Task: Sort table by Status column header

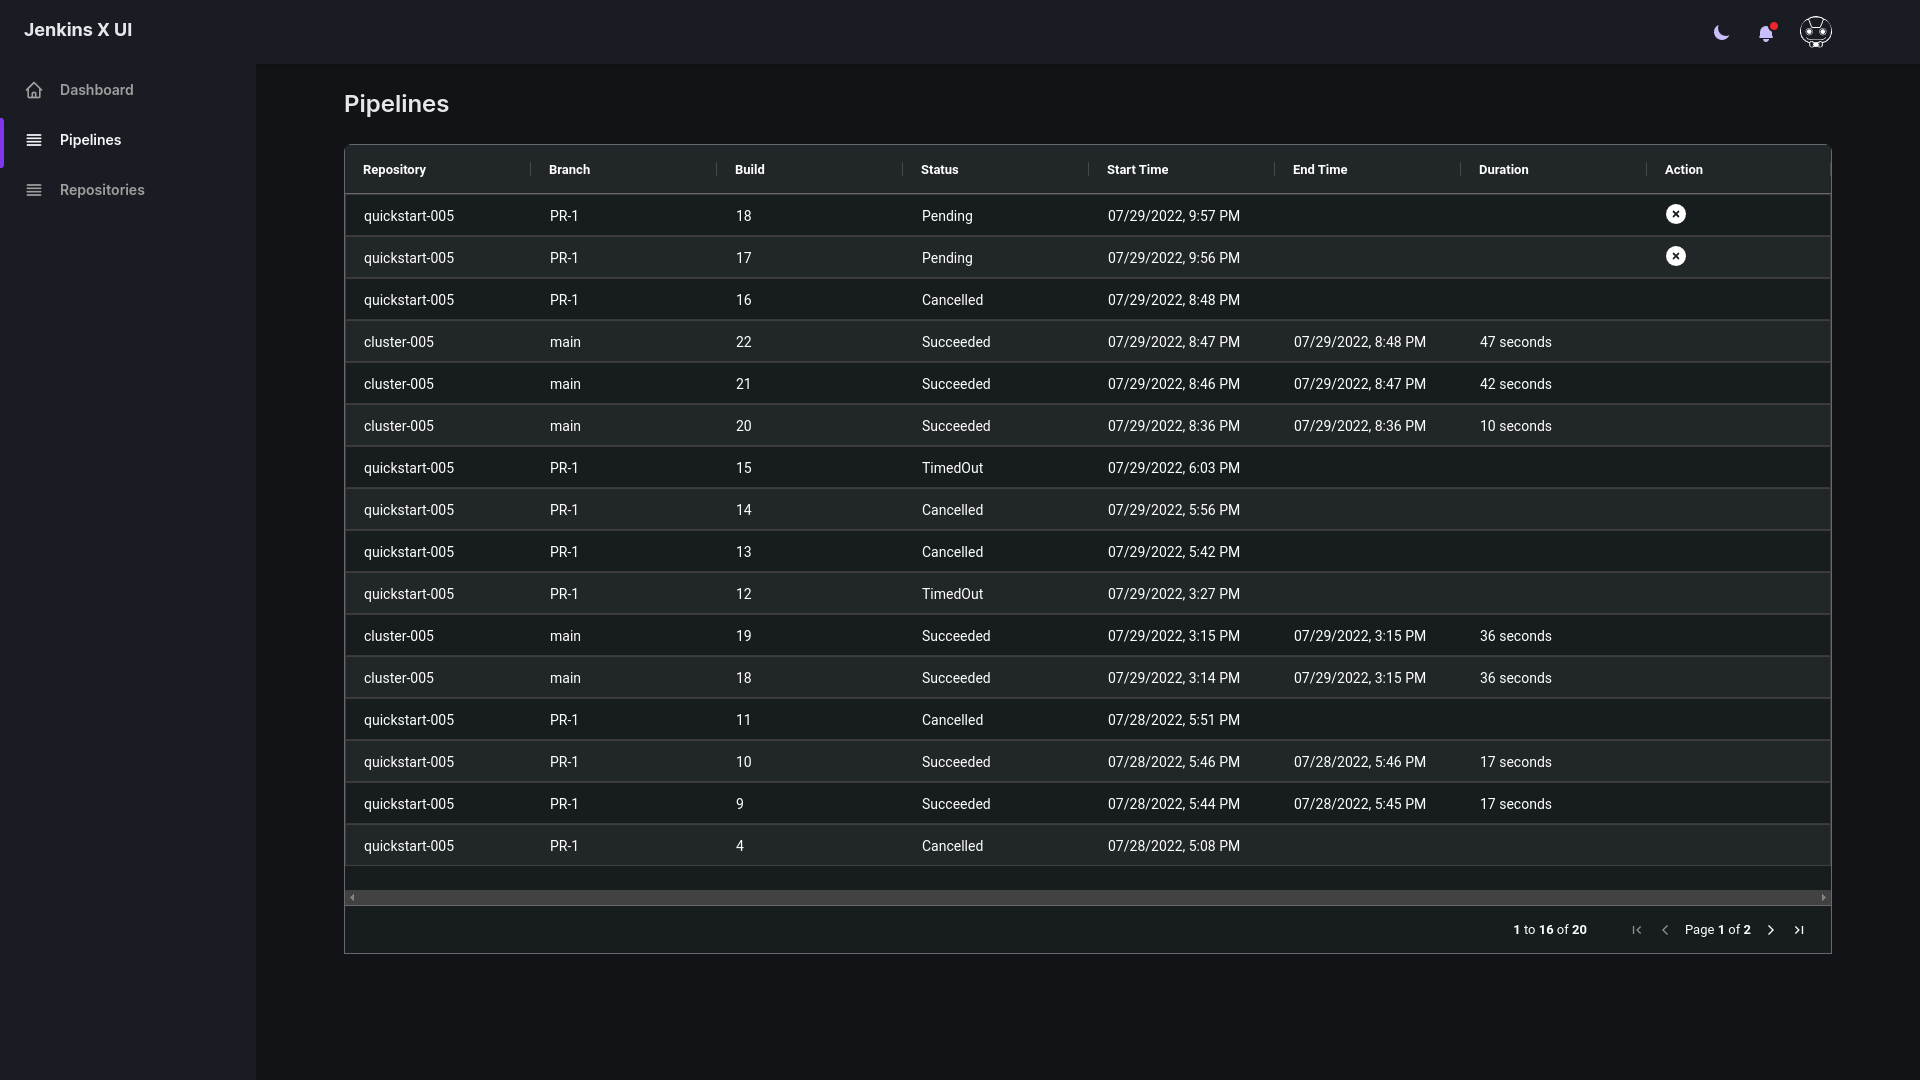Action: pyautogui.click(x=939, y=170)
